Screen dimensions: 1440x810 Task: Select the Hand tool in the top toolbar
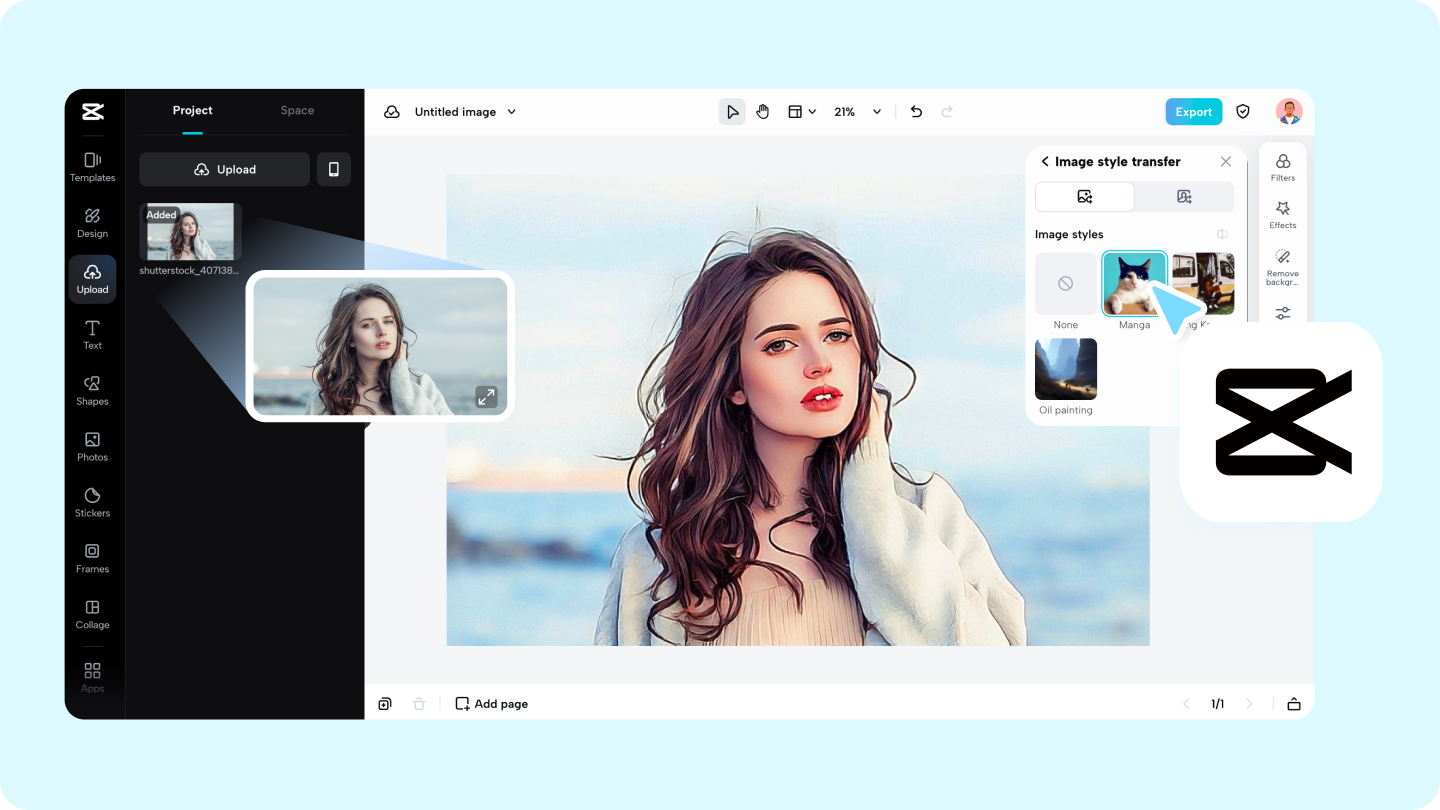tap(762, 111)
